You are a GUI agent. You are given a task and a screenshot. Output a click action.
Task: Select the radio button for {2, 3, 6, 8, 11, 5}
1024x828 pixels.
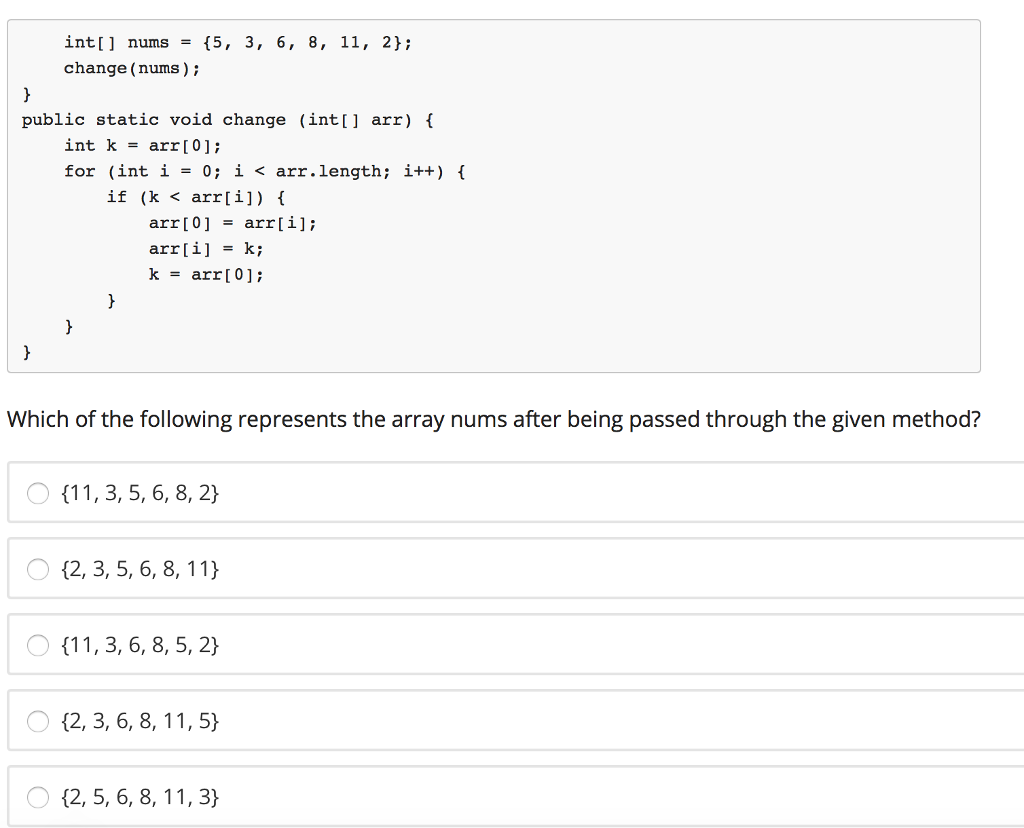pyautogui.click(x=37, y=721)
